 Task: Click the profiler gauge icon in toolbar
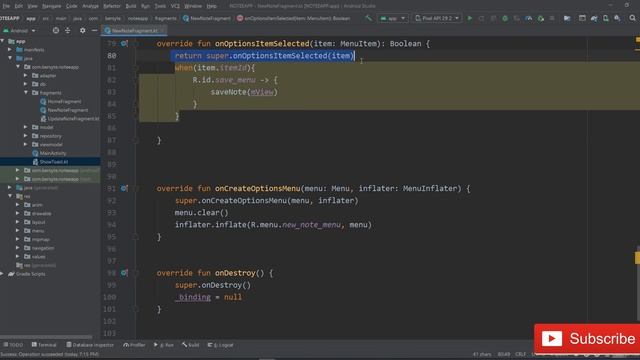(x=529, y=18)
